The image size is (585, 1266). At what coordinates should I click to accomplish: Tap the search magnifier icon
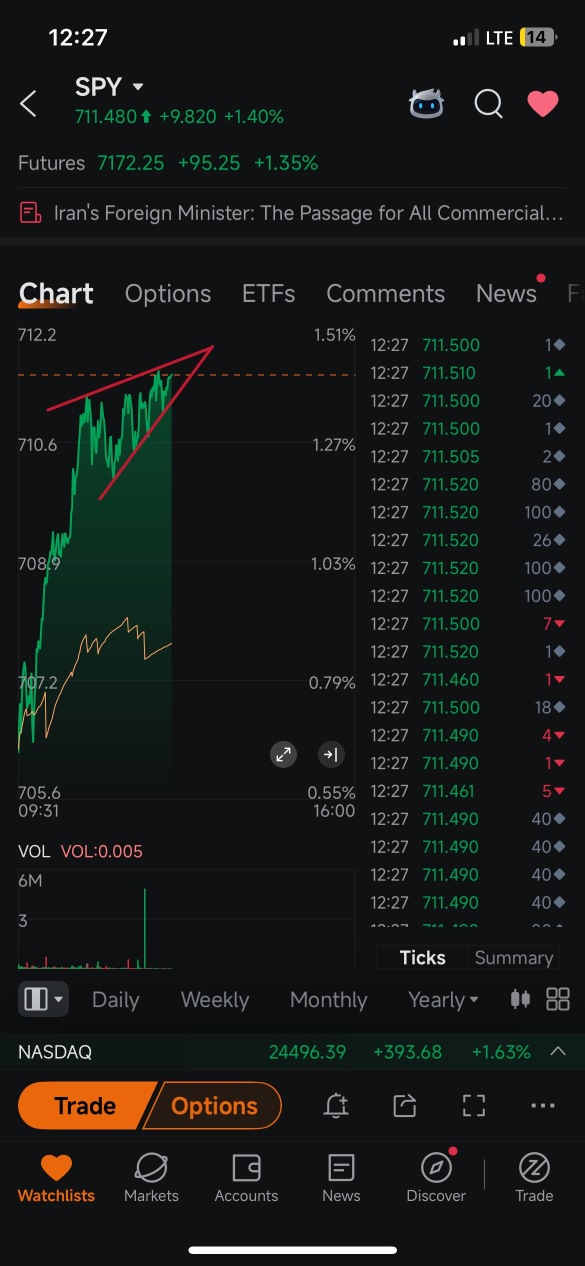[488, 103]
